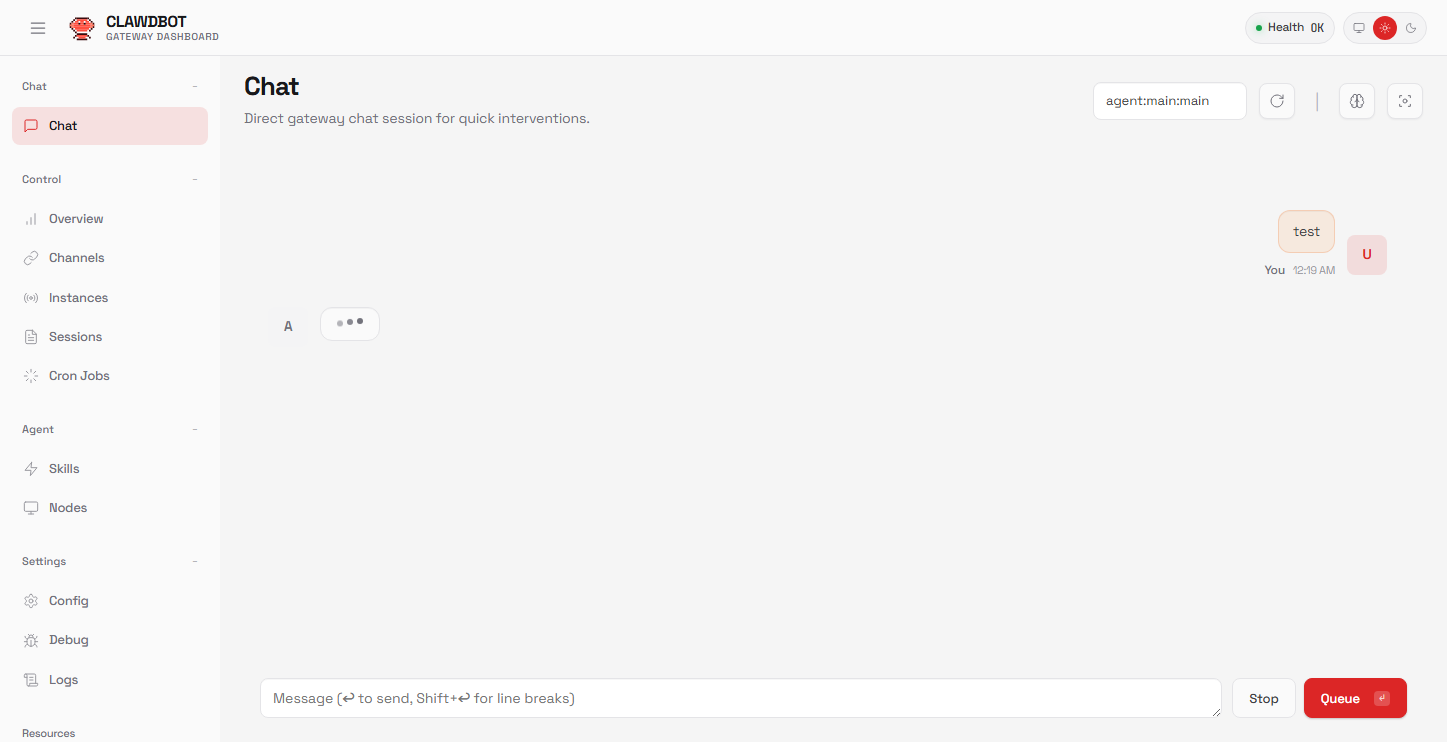The image size is (1447, 742).
Task: Toggle focus mode icon
Action: (x=1405, y=101)
